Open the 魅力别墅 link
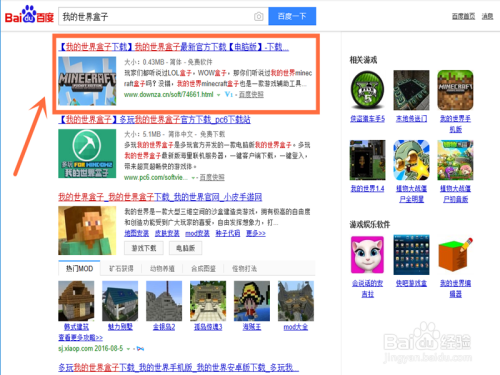500x375 pixels. pyautogui.click(x=120, y=327)
